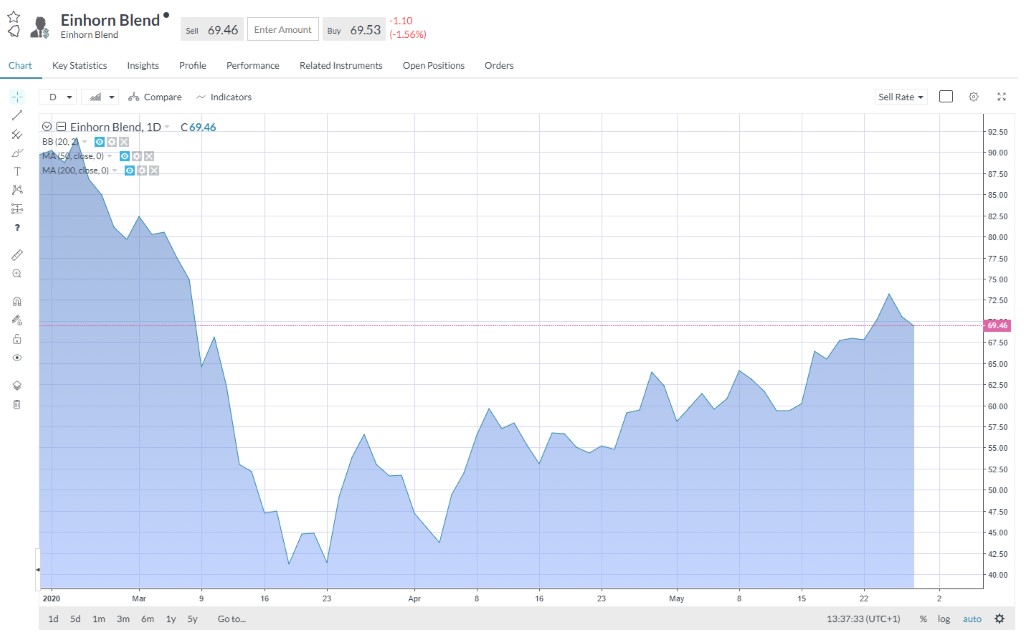Expand the Sell Rate dropdown
Viewport: 1024px width, 638px height.
(x=901, y=97)
